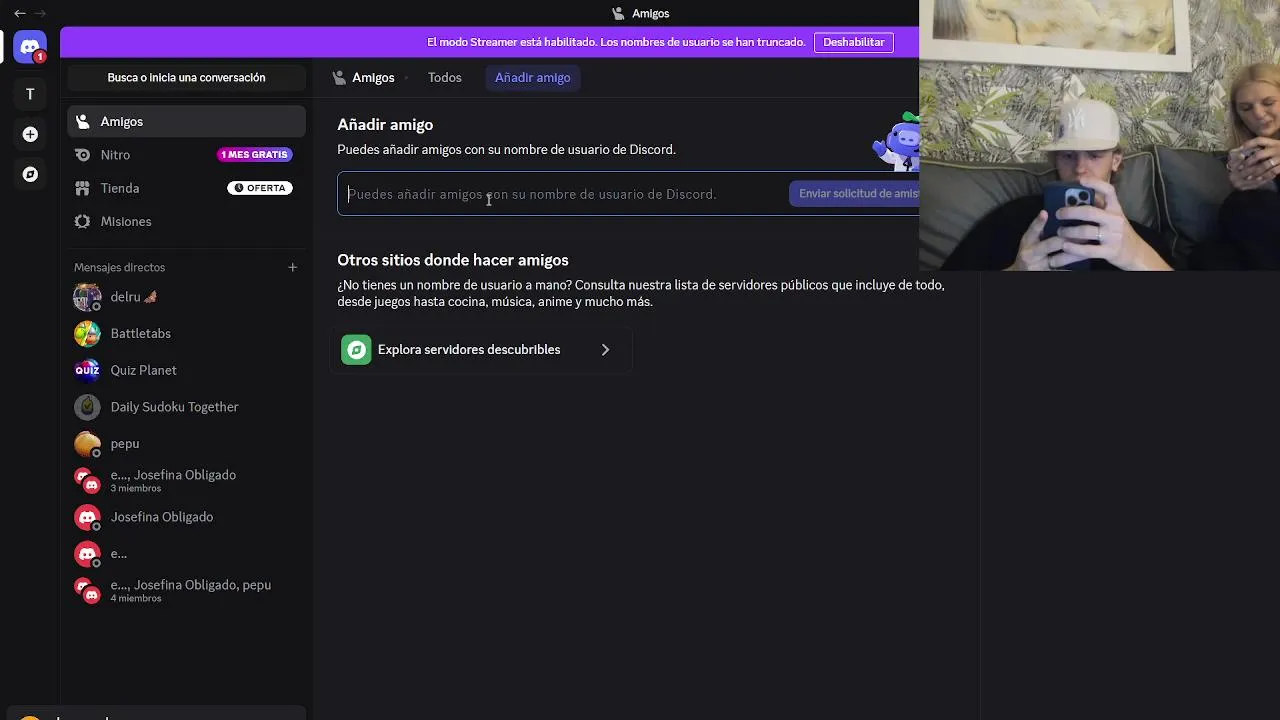Click Busca o inicia una conversación search
This screenshot has height=720, width=1280.
tap(187, 78)
